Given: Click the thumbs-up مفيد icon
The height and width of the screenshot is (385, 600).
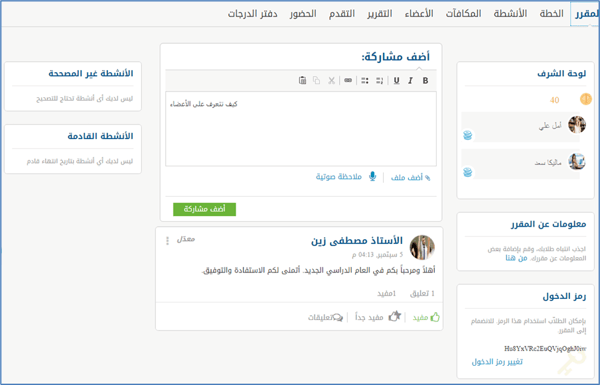Looking at the screenshot, I should tap(435, 317).
